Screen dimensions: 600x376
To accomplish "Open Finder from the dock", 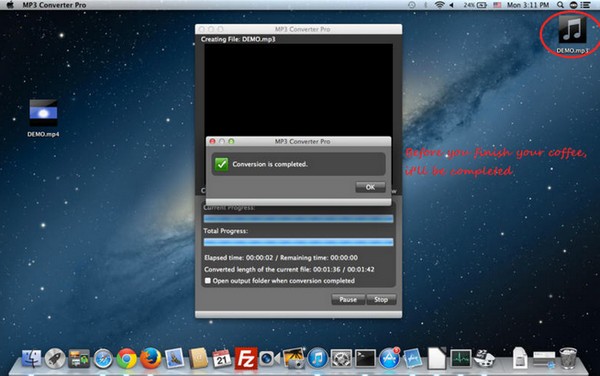I will (31, 359).
